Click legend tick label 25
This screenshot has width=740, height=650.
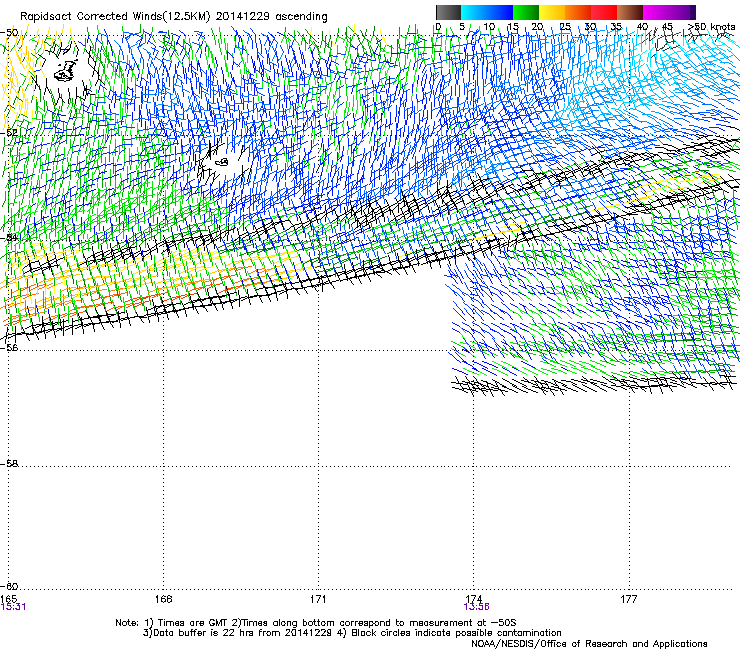(565, 27)
